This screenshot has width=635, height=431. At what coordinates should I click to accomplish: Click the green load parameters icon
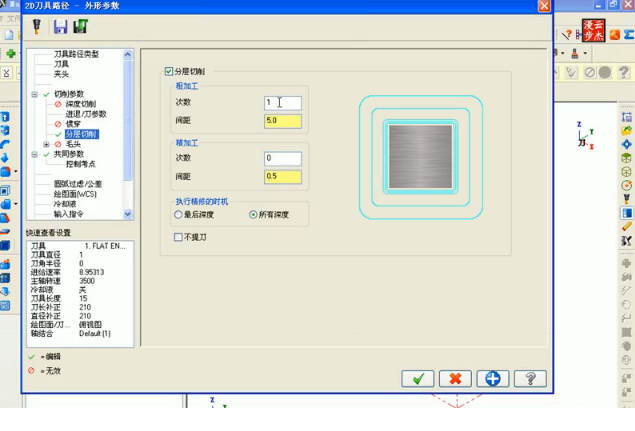81,27
